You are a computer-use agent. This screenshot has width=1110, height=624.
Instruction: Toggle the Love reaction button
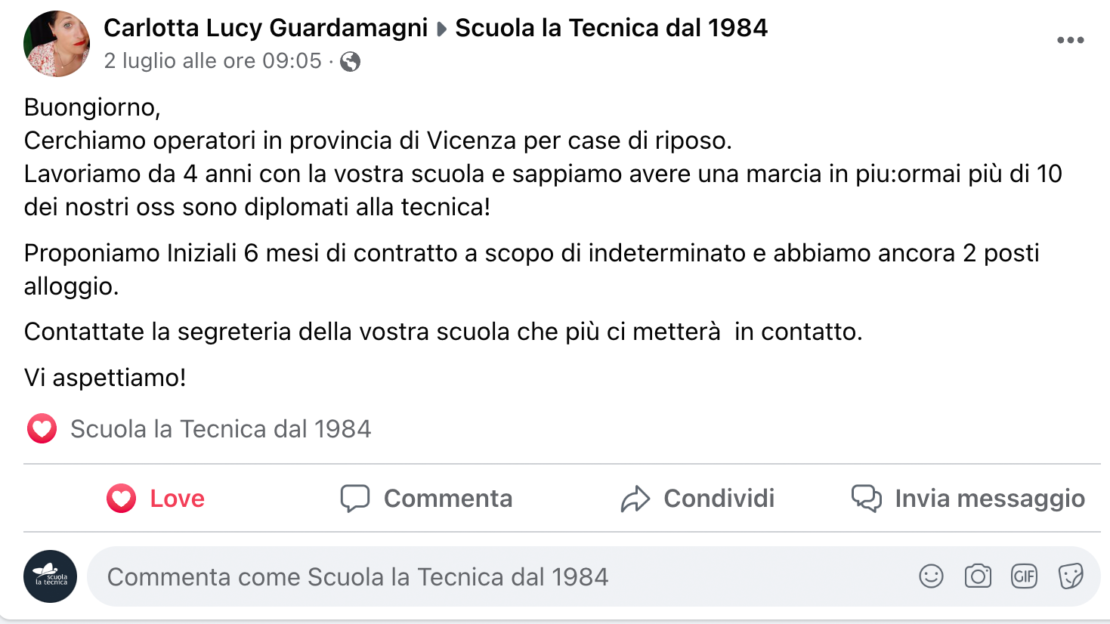pyautogui.click(x=155, y=498)
